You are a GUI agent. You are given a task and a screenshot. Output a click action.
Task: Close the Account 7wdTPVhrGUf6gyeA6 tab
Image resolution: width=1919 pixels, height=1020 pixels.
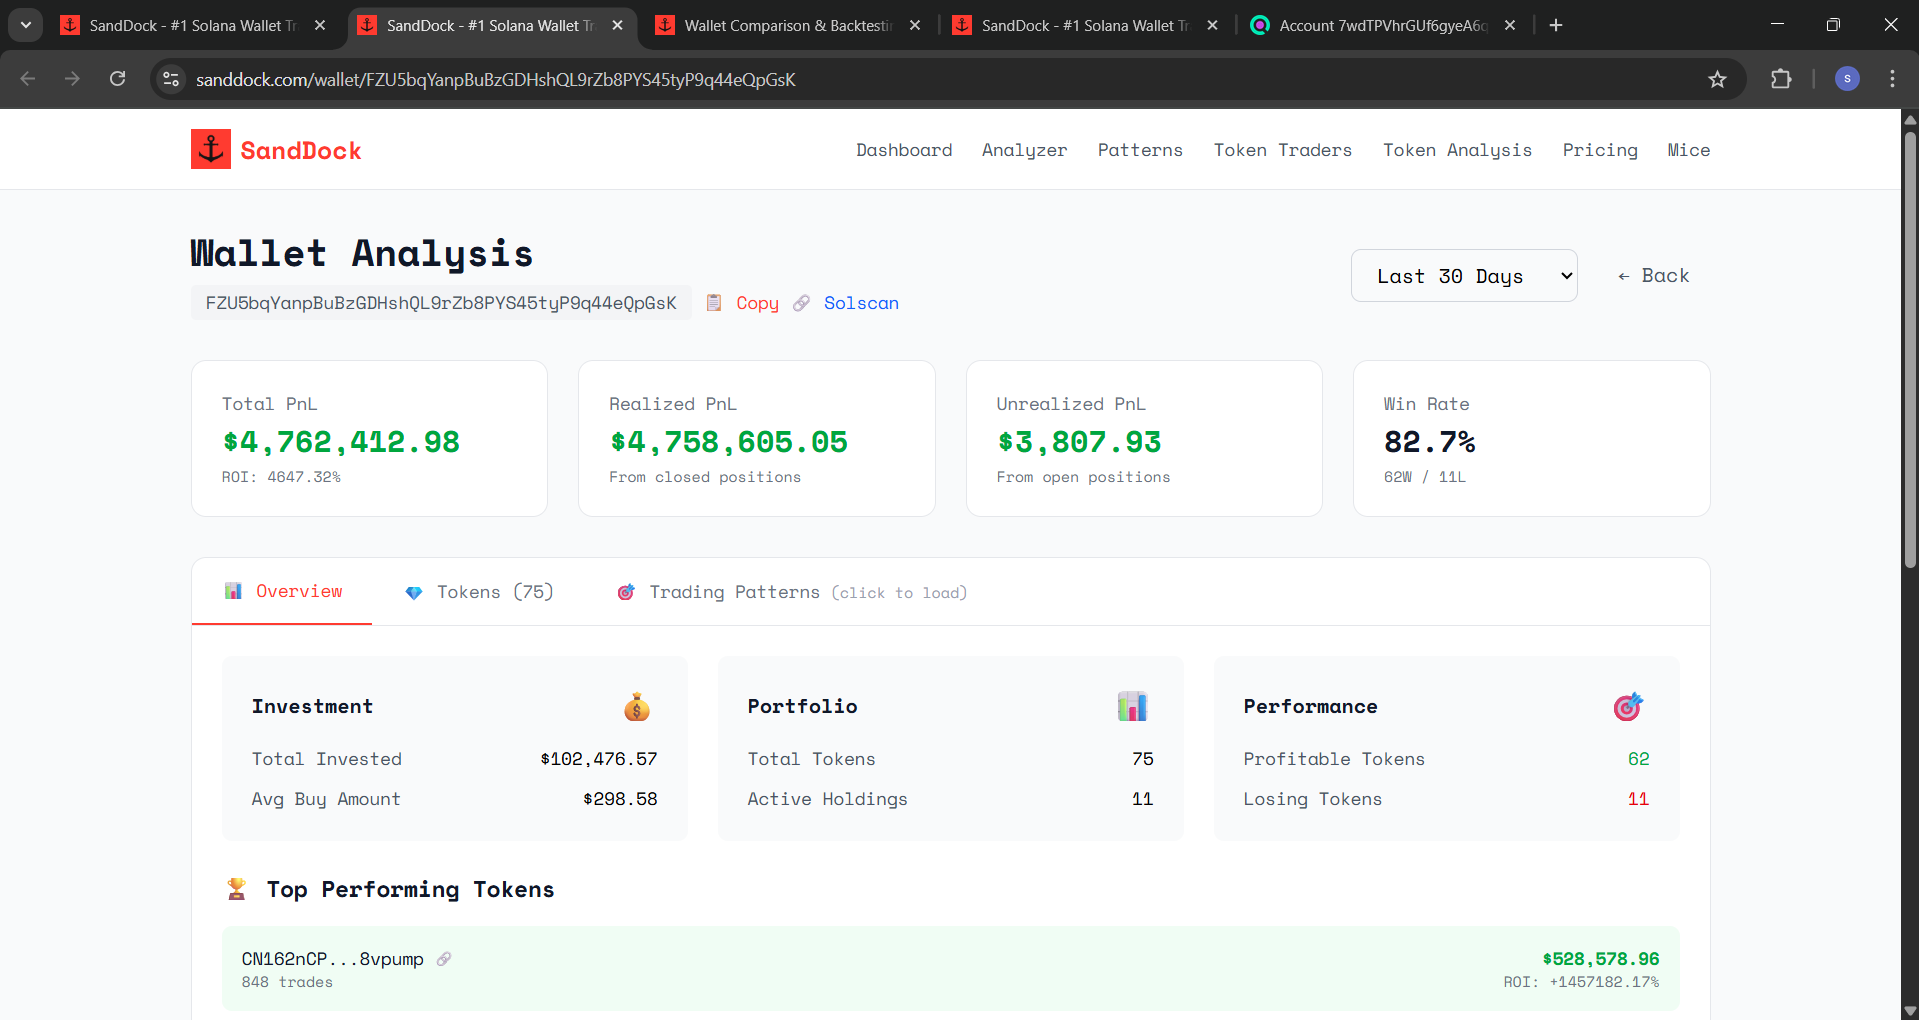[1510, 25]
